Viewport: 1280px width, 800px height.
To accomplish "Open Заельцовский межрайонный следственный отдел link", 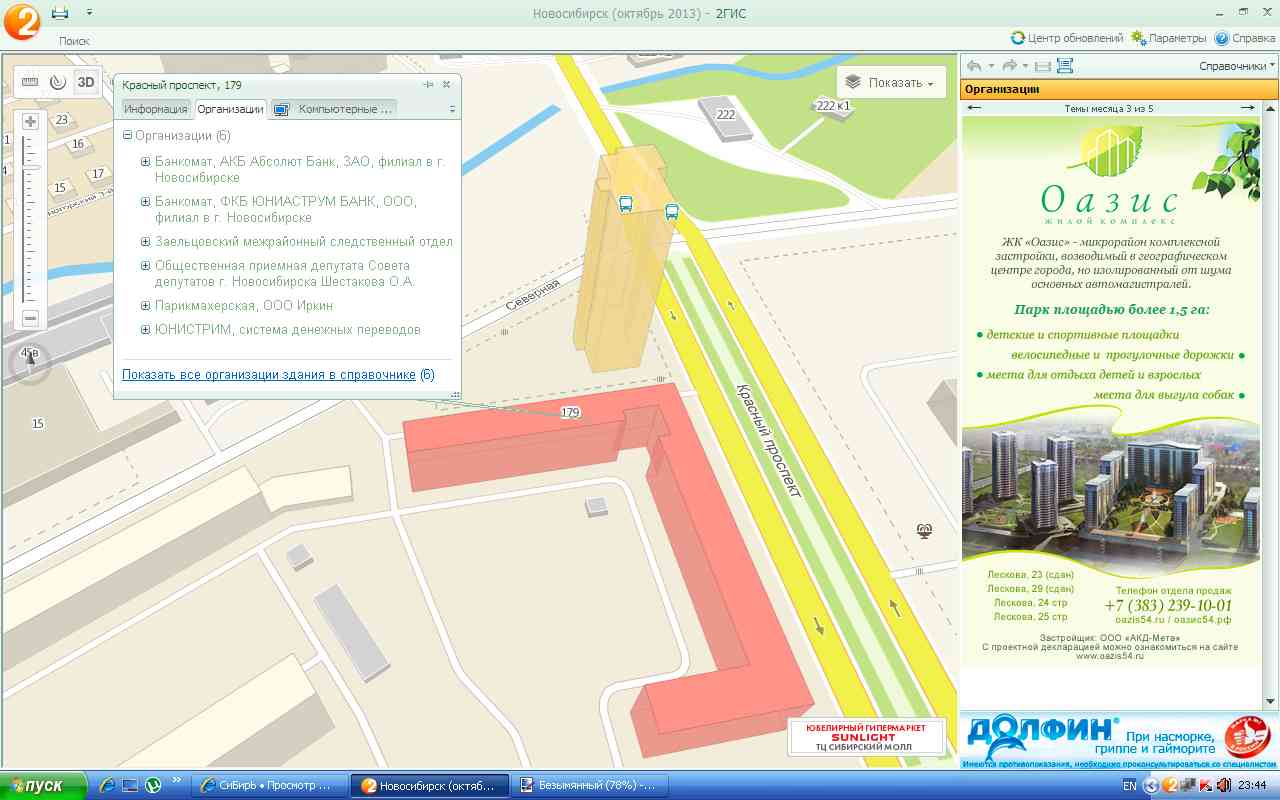I will pos(304,241).
